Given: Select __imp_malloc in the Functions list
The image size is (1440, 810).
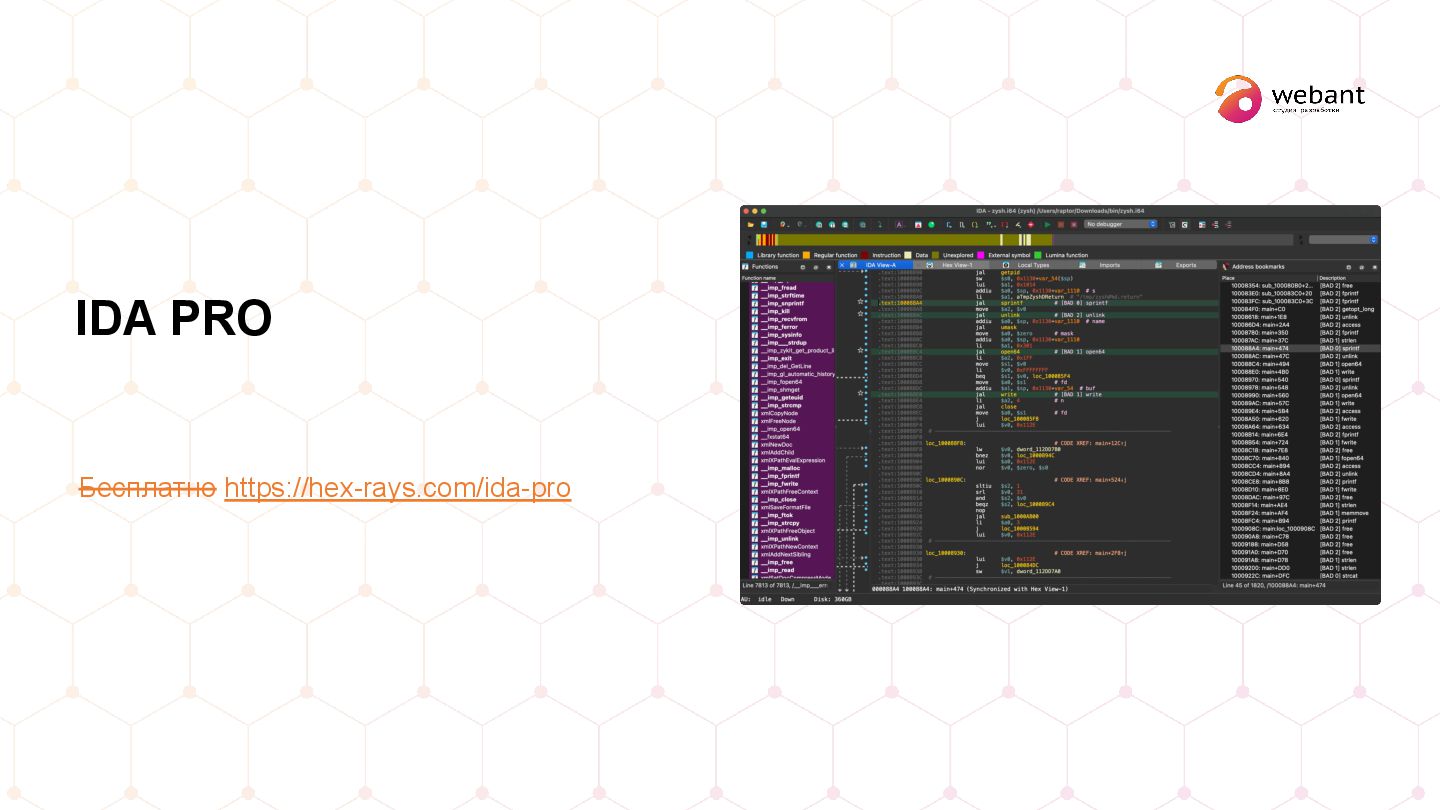Looking at the screenshot, I should tap(792, 468).
